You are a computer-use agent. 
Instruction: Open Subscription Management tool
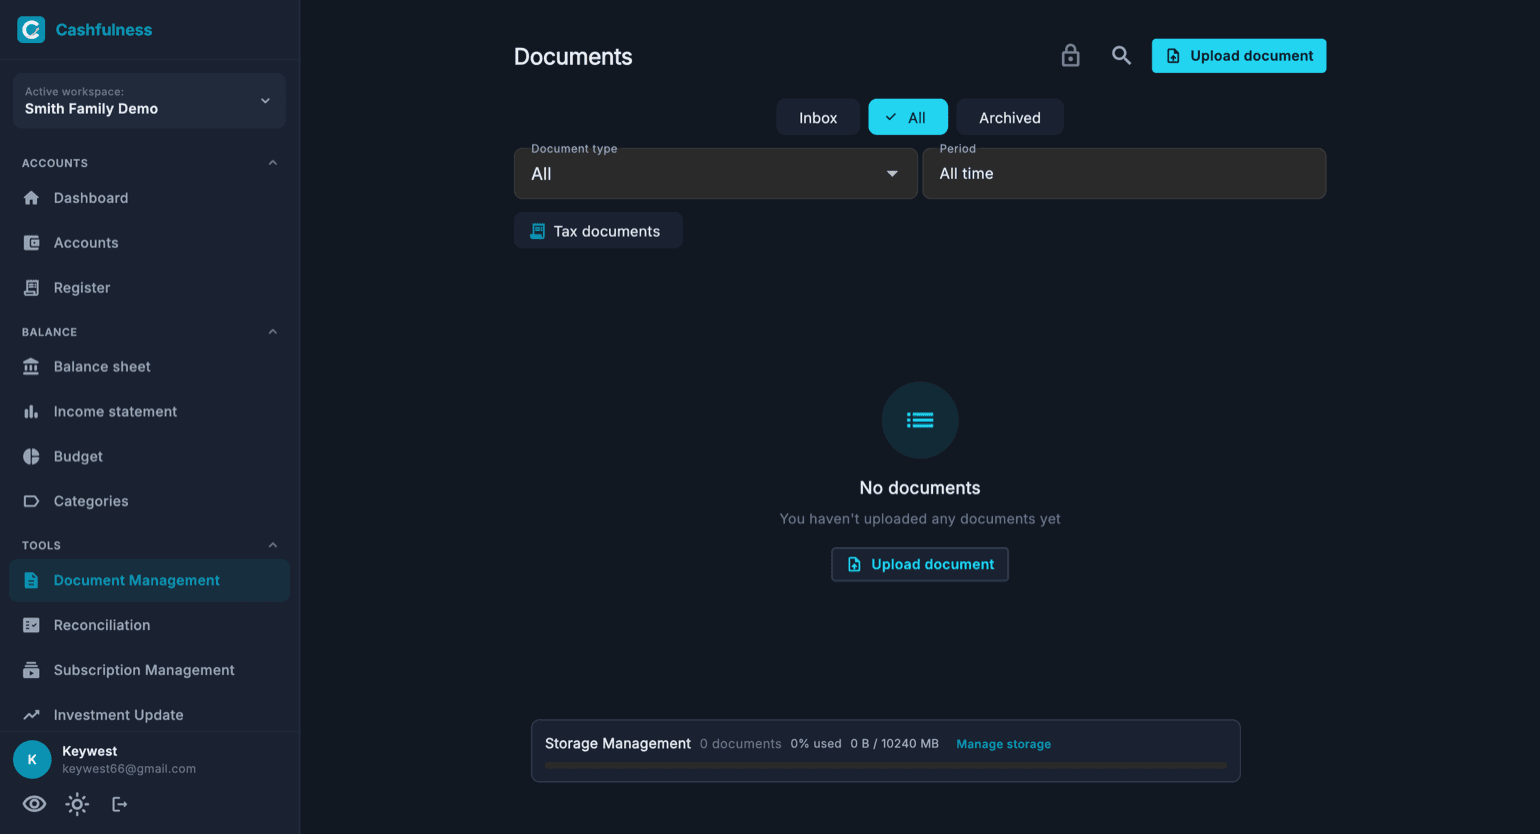point(149,670)
